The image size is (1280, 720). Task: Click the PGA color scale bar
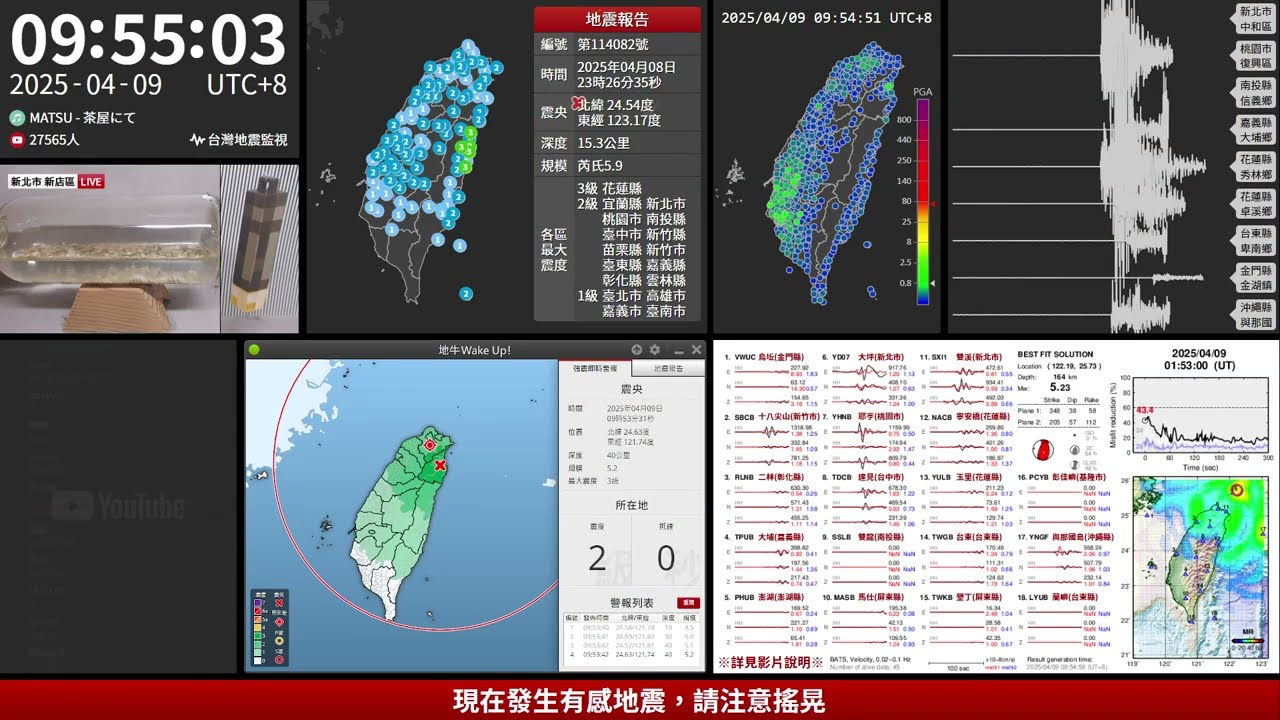(x=922, y=200)
